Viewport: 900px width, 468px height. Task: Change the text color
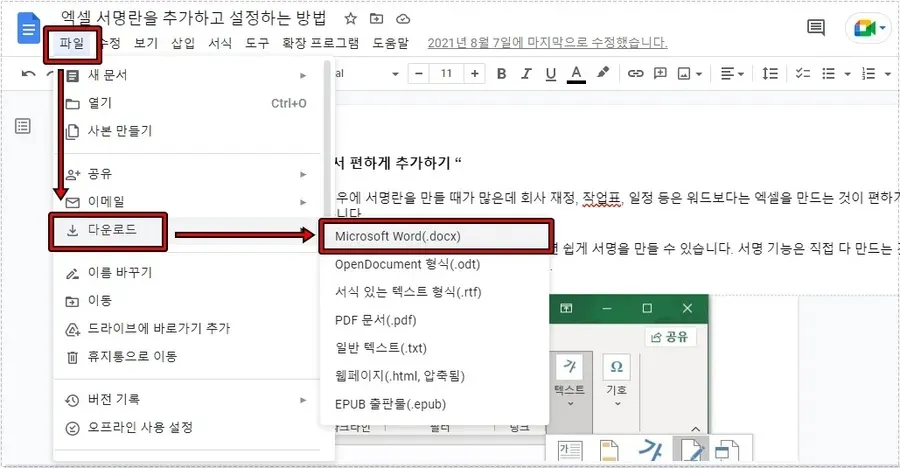[x=576, y=74]
